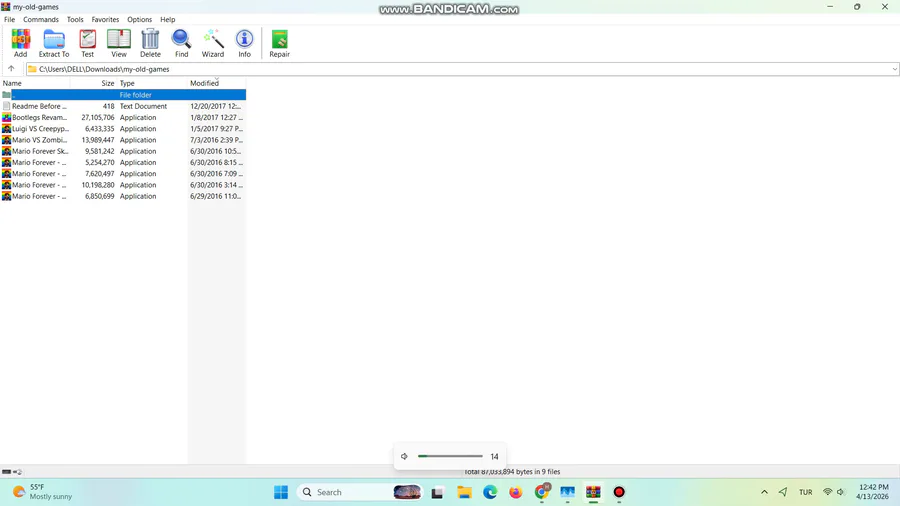The width and height of the screenshot is (900, 506).
Task: Switch the TUR input language indicator
Action: [806, 492]
